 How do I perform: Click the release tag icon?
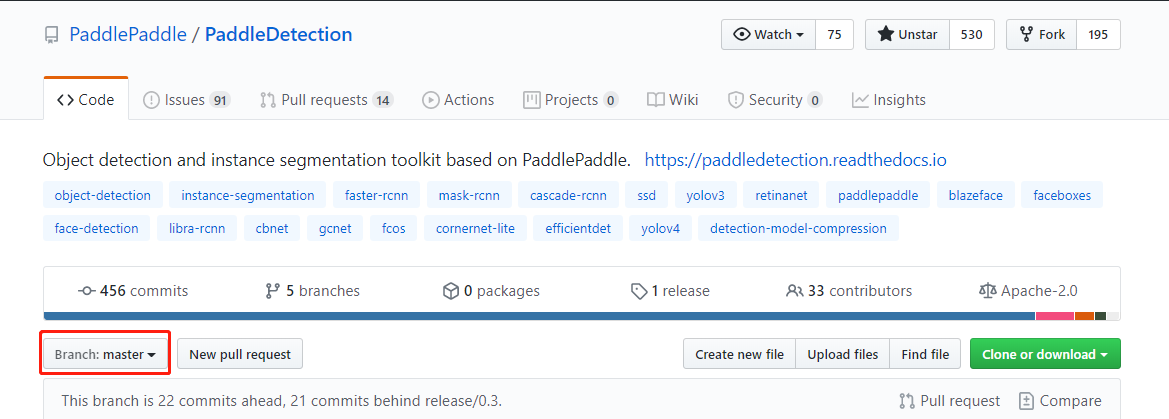point(638,291)
